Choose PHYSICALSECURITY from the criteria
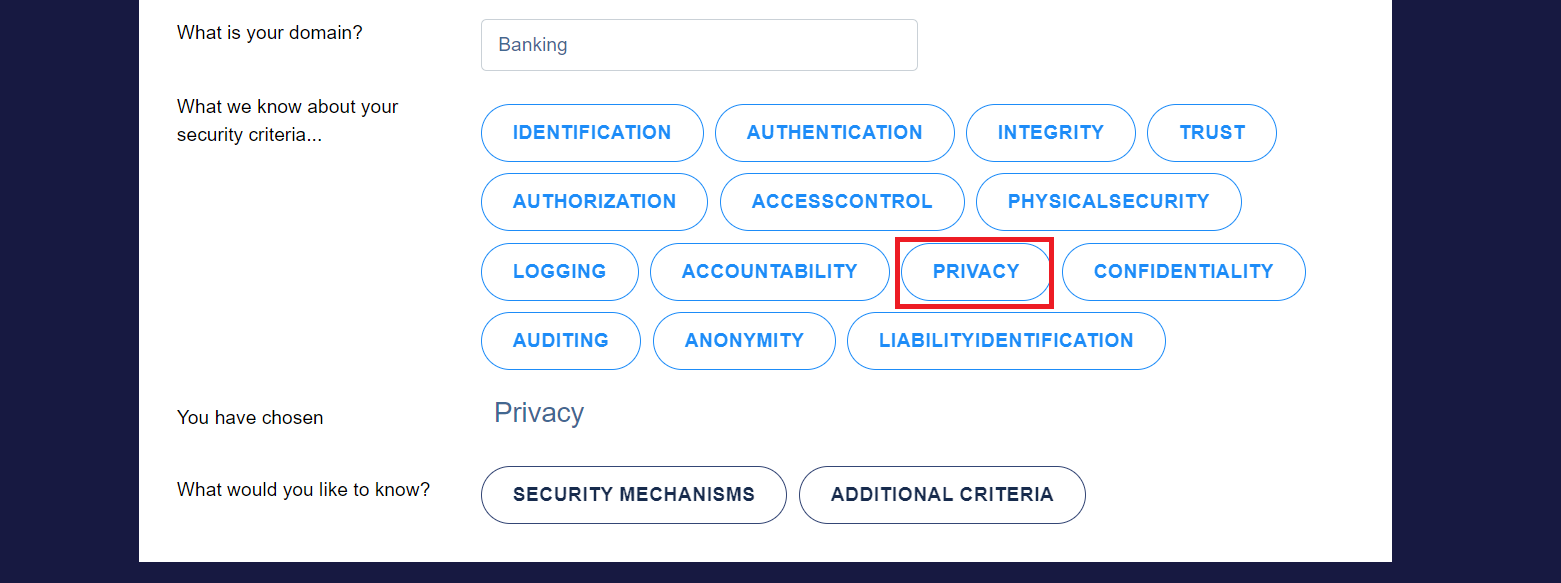Viewport: 1561px width, 583px height. (x=1108, y=202)
